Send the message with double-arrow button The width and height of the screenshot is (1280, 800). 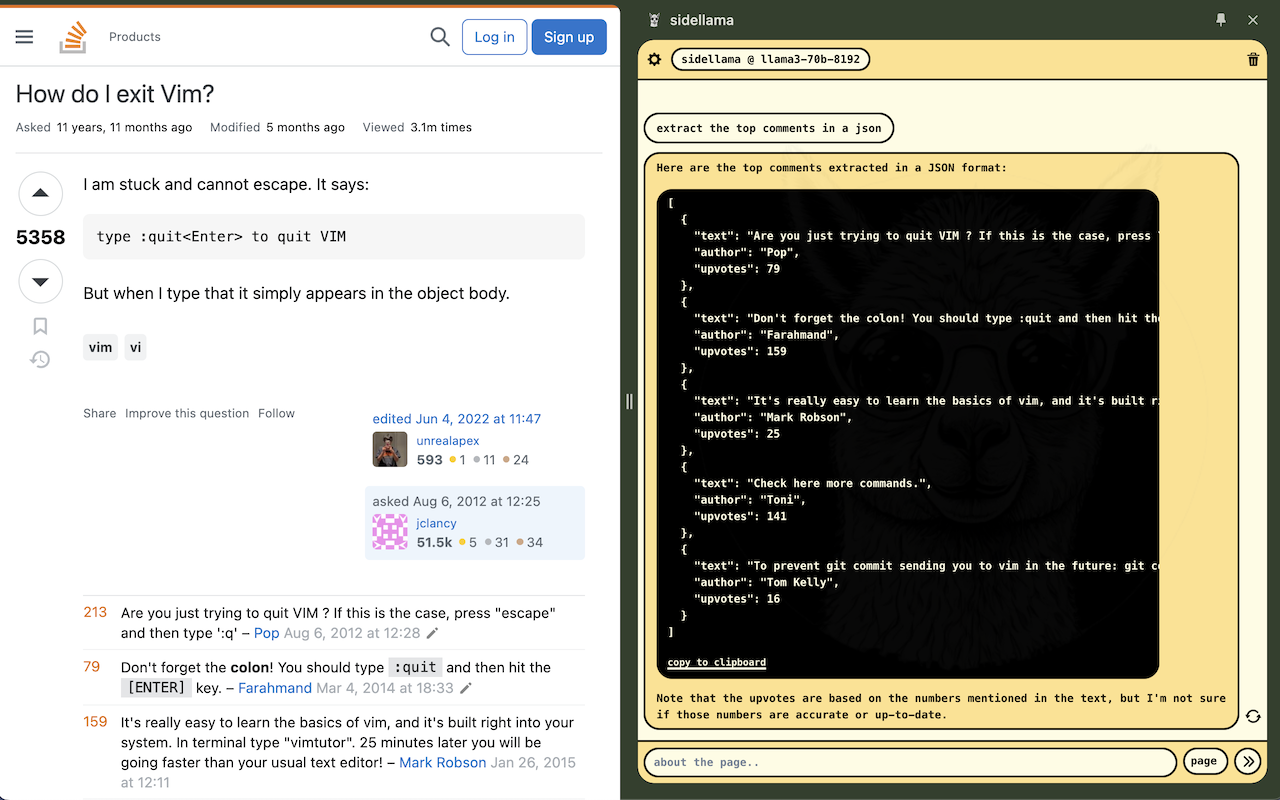point(1248,761)
